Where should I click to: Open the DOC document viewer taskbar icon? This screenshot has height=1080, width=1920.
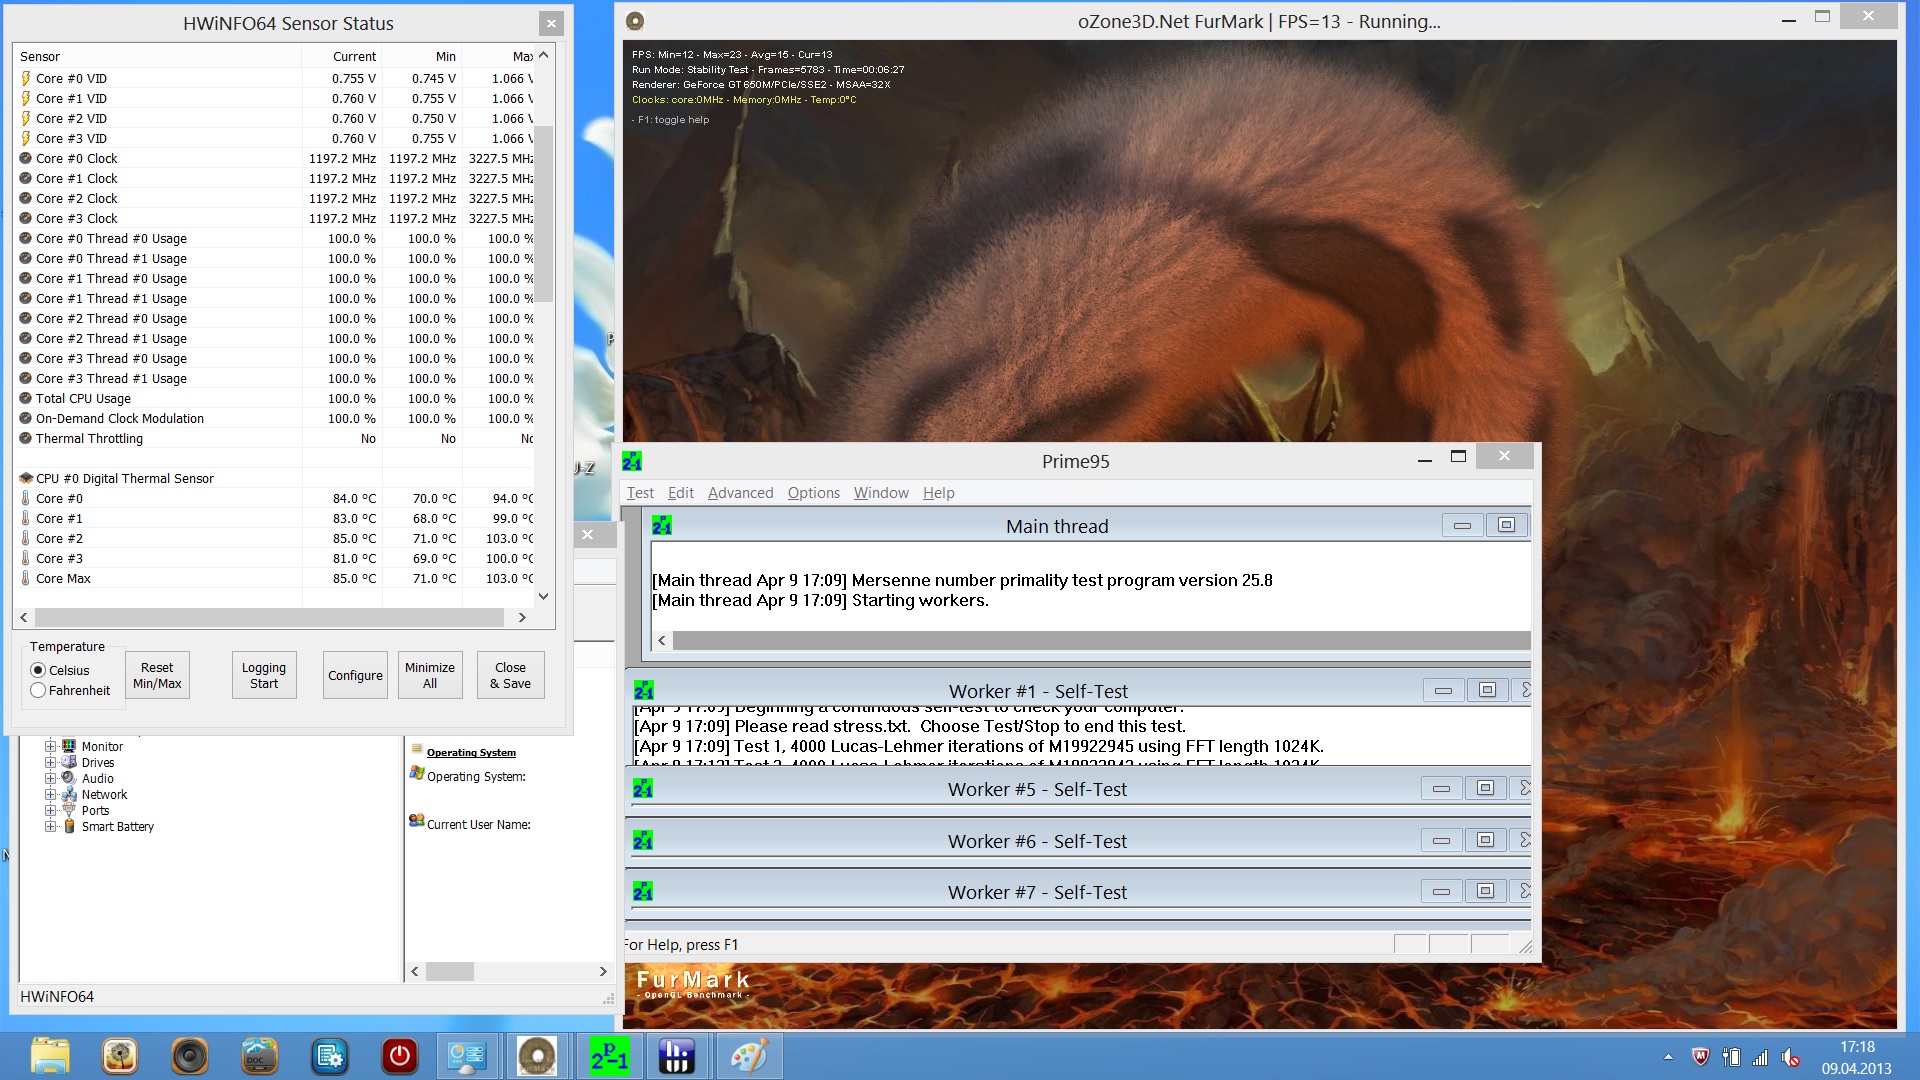coord(260,1056)
